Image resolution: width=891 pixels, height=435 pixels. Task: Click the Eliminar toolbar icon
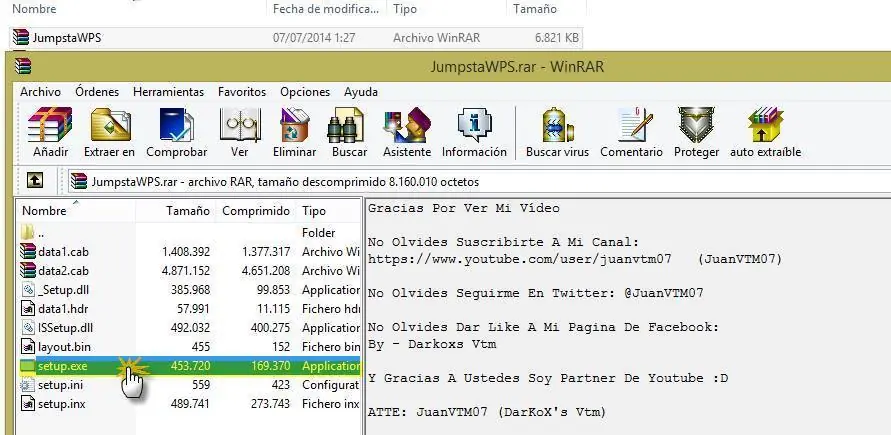point(294,125)
